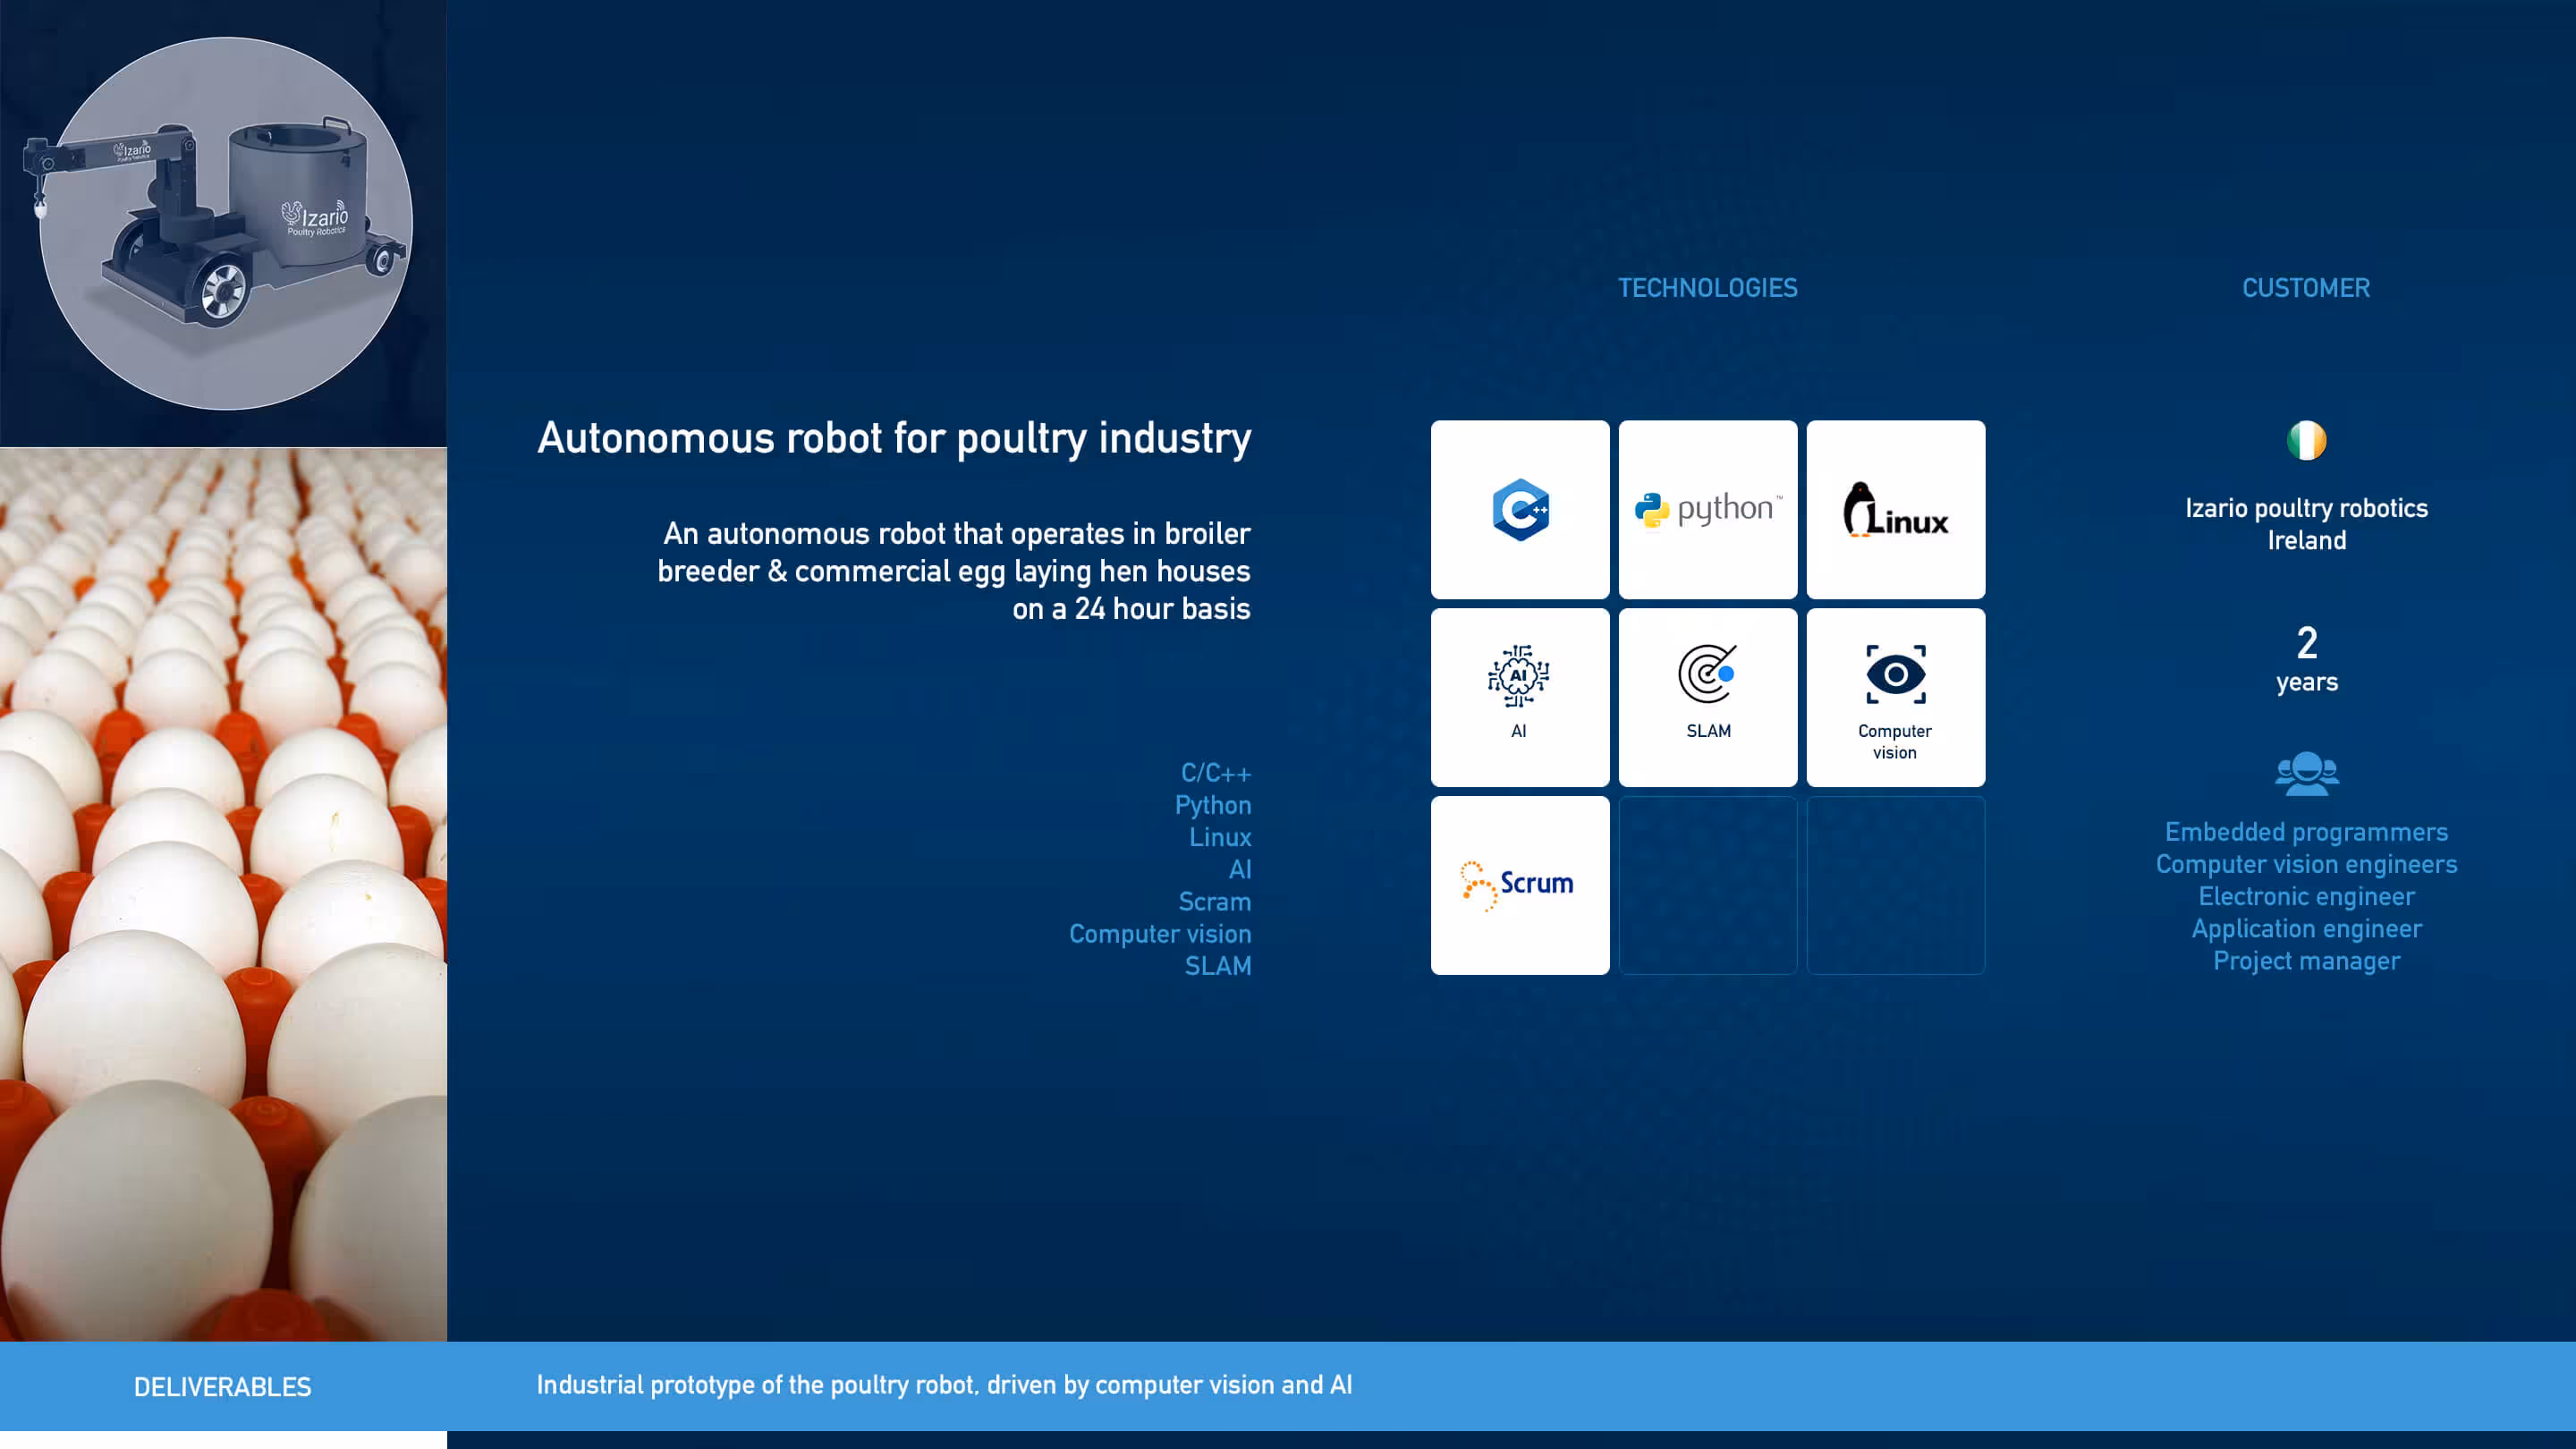Image resolution: width=2576 pixels, height=1449 pixels.
Task: Click Izario poultry robotics Ireland customer name
Action: tap(2305, 523)
